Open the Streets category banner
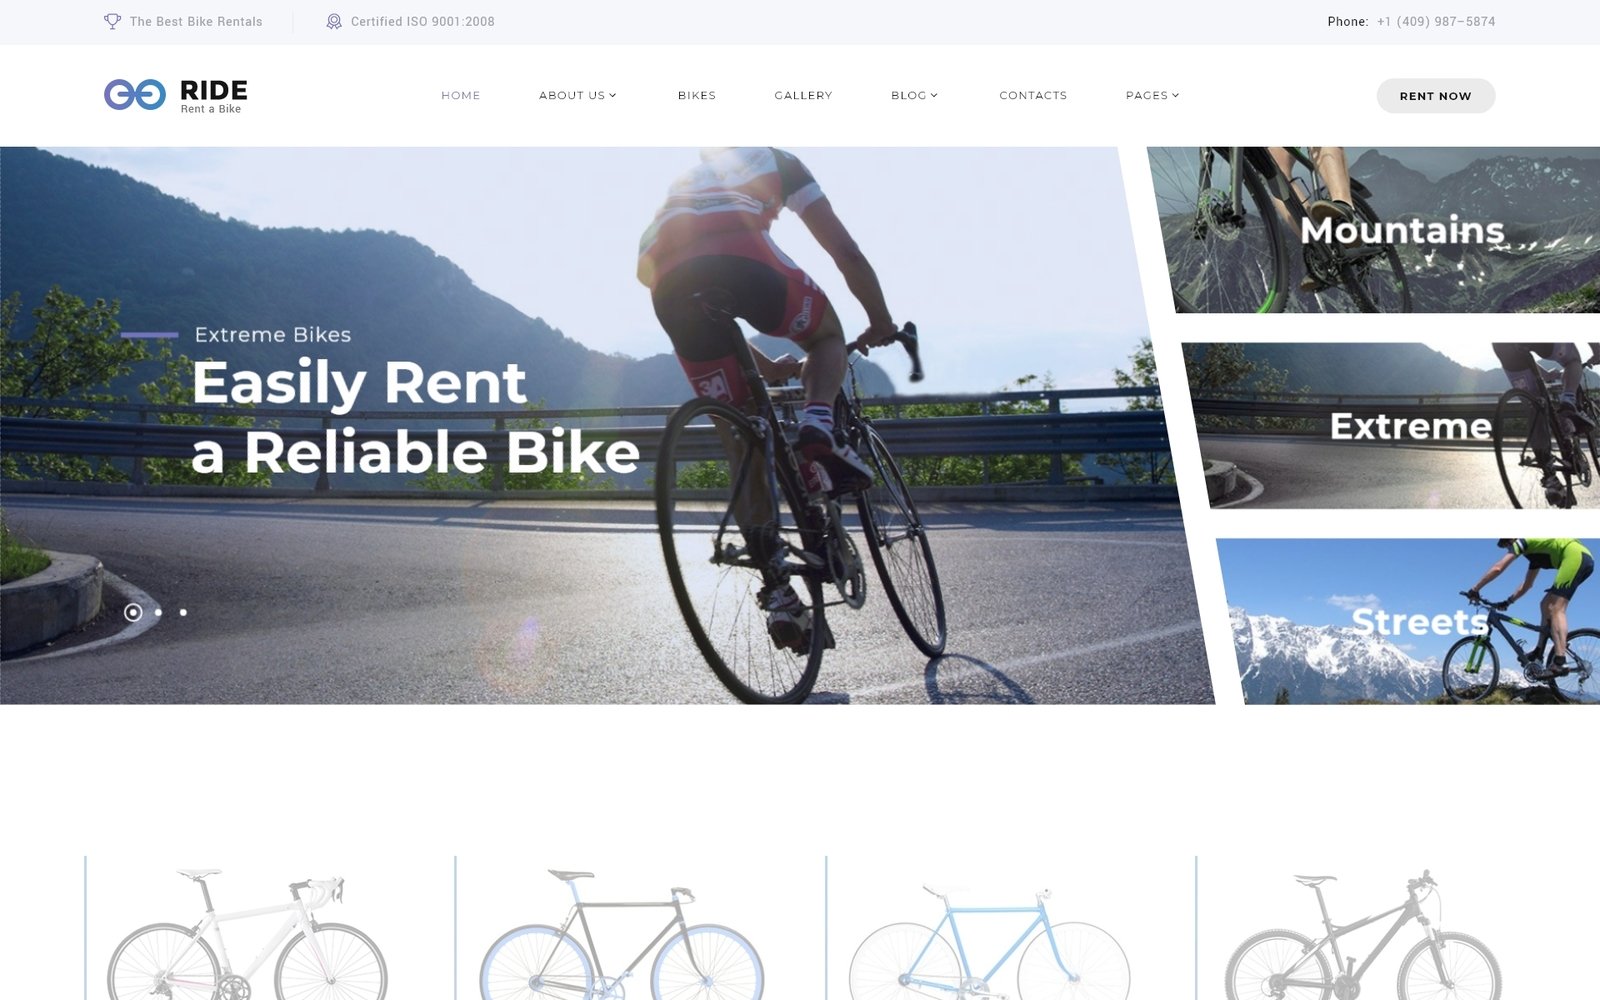 point(1409,621)
